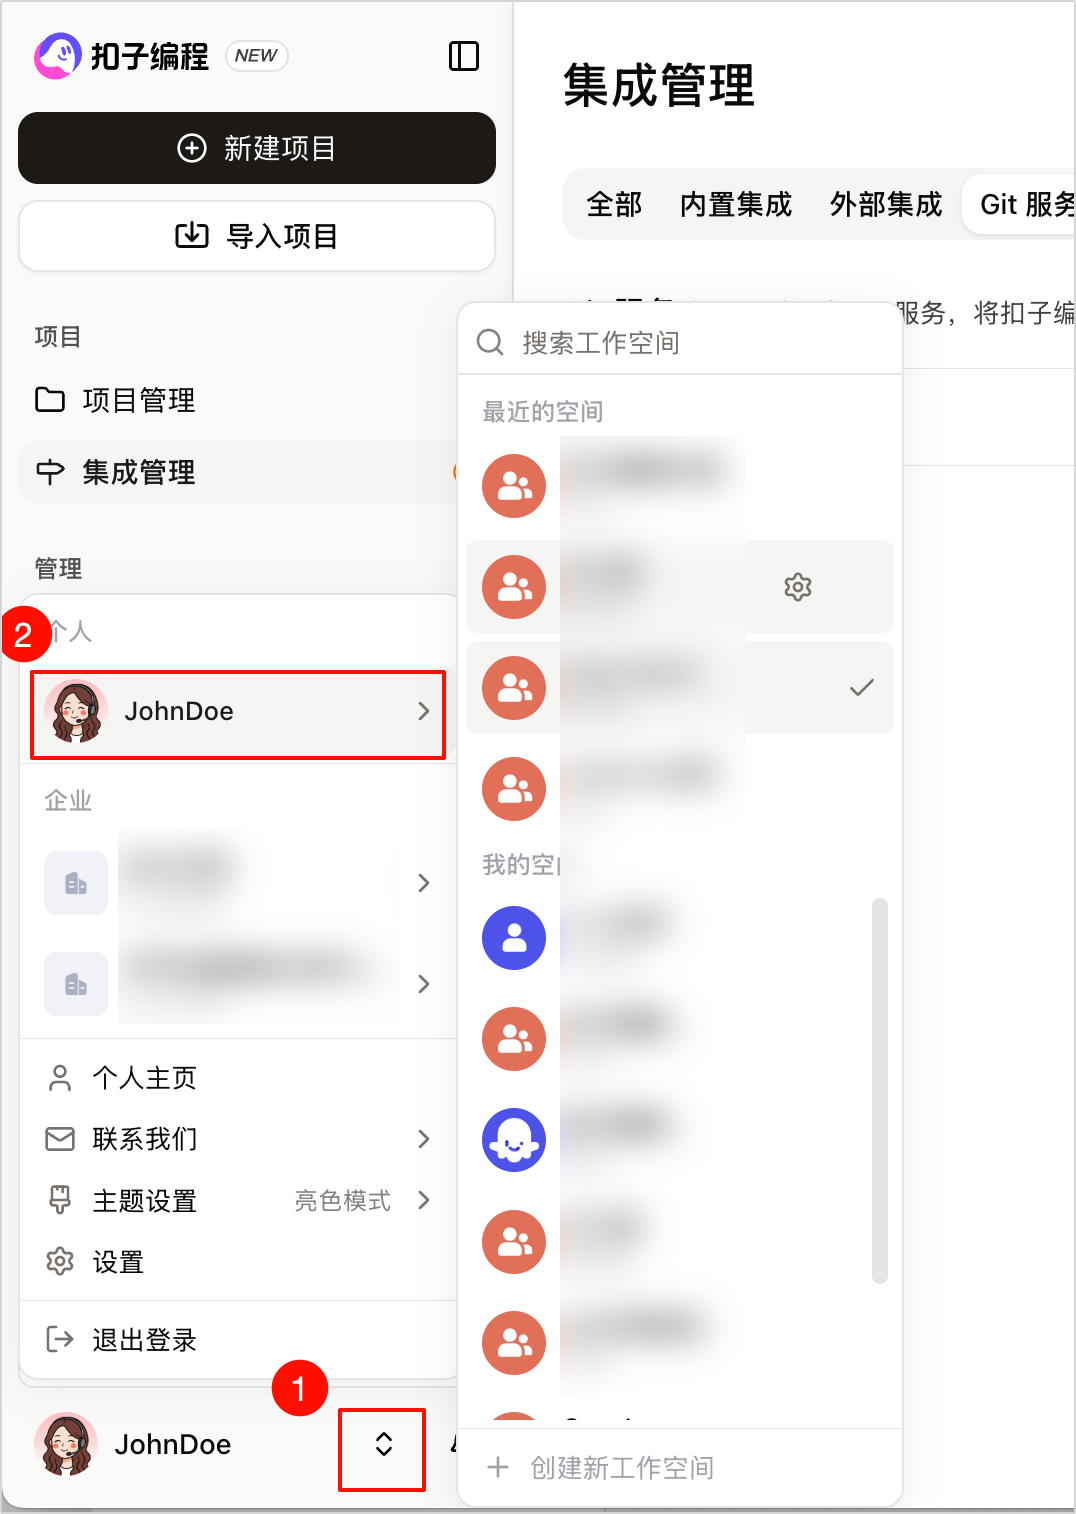Click the Coze coding logo icon
This screenshot has width=1076, height=1514.
pos(58,56)
